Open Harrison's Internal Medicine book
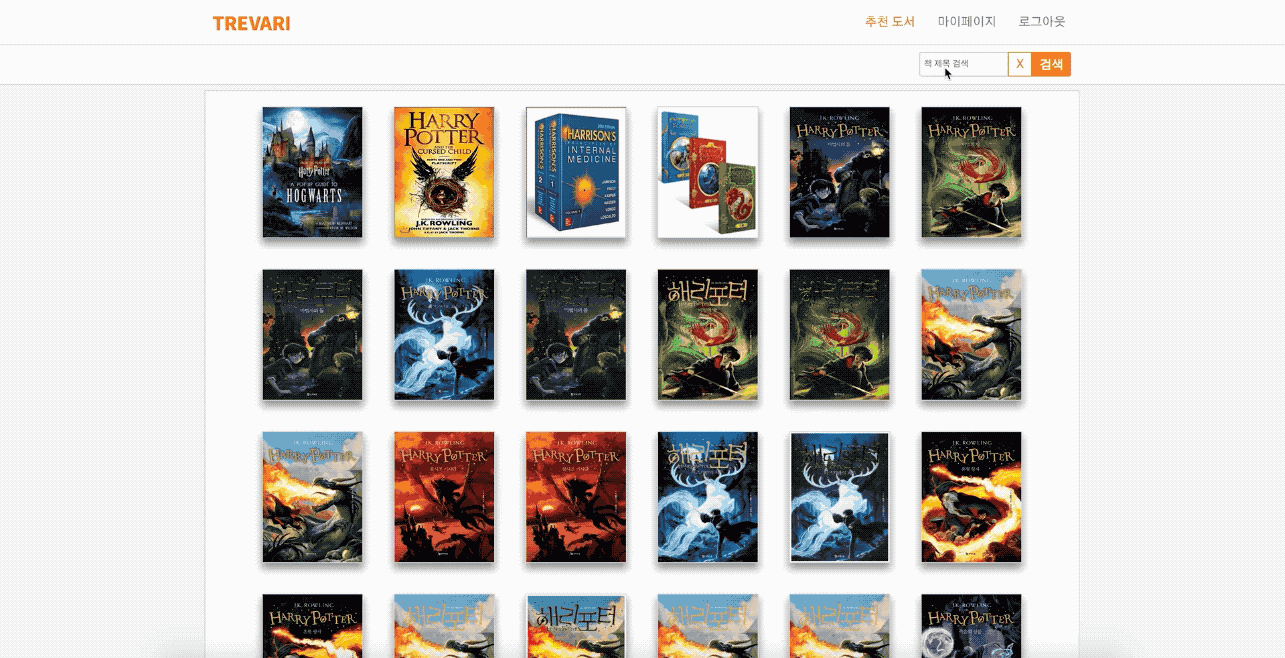This screenshot has height=658, width=1285. [x=576, y=172]
